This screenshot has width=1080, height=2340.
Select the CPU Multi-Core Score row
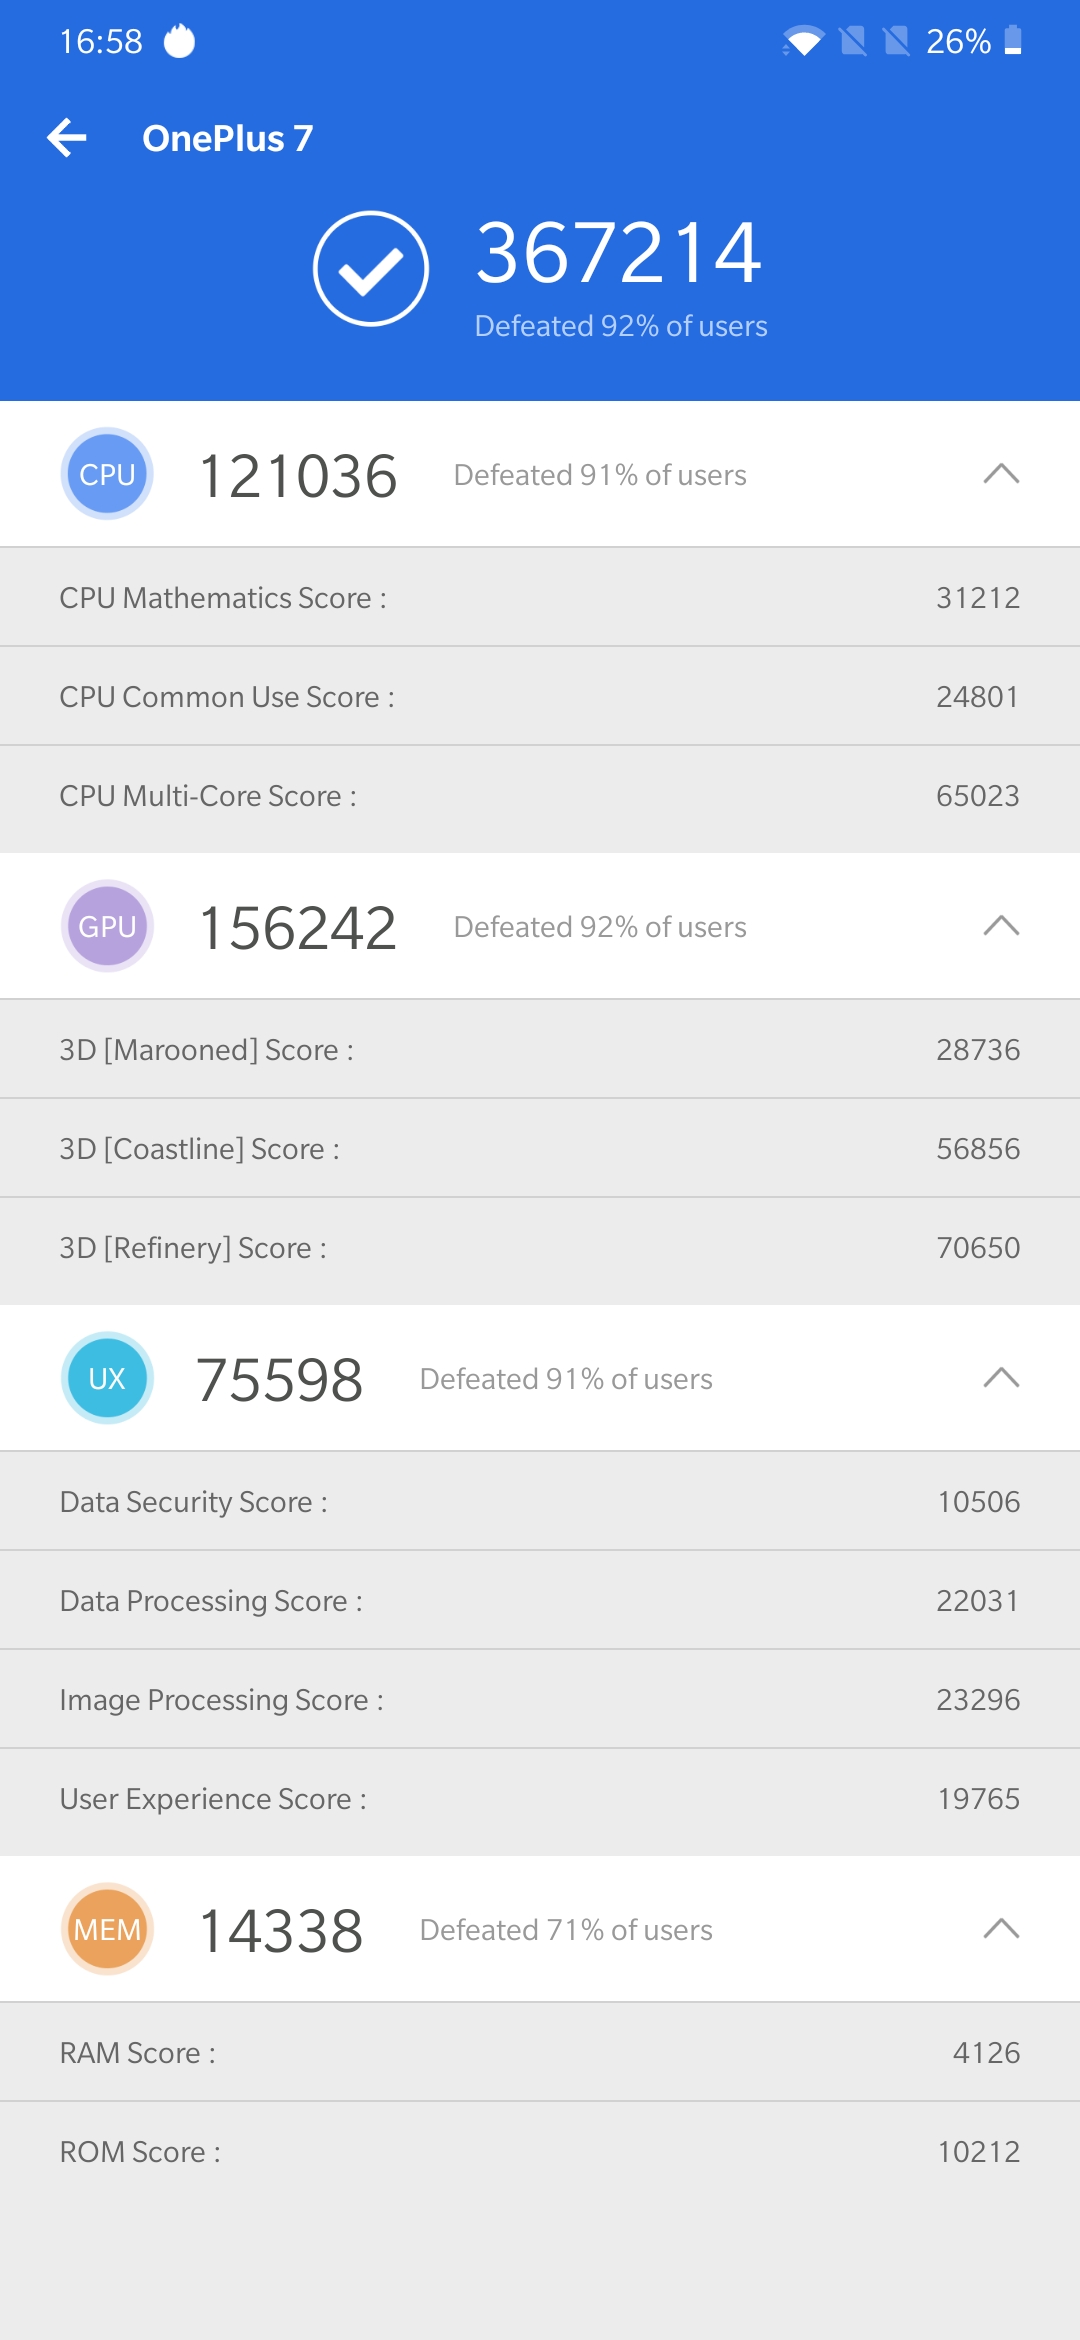pyautogui.click(x=540, y=796)
